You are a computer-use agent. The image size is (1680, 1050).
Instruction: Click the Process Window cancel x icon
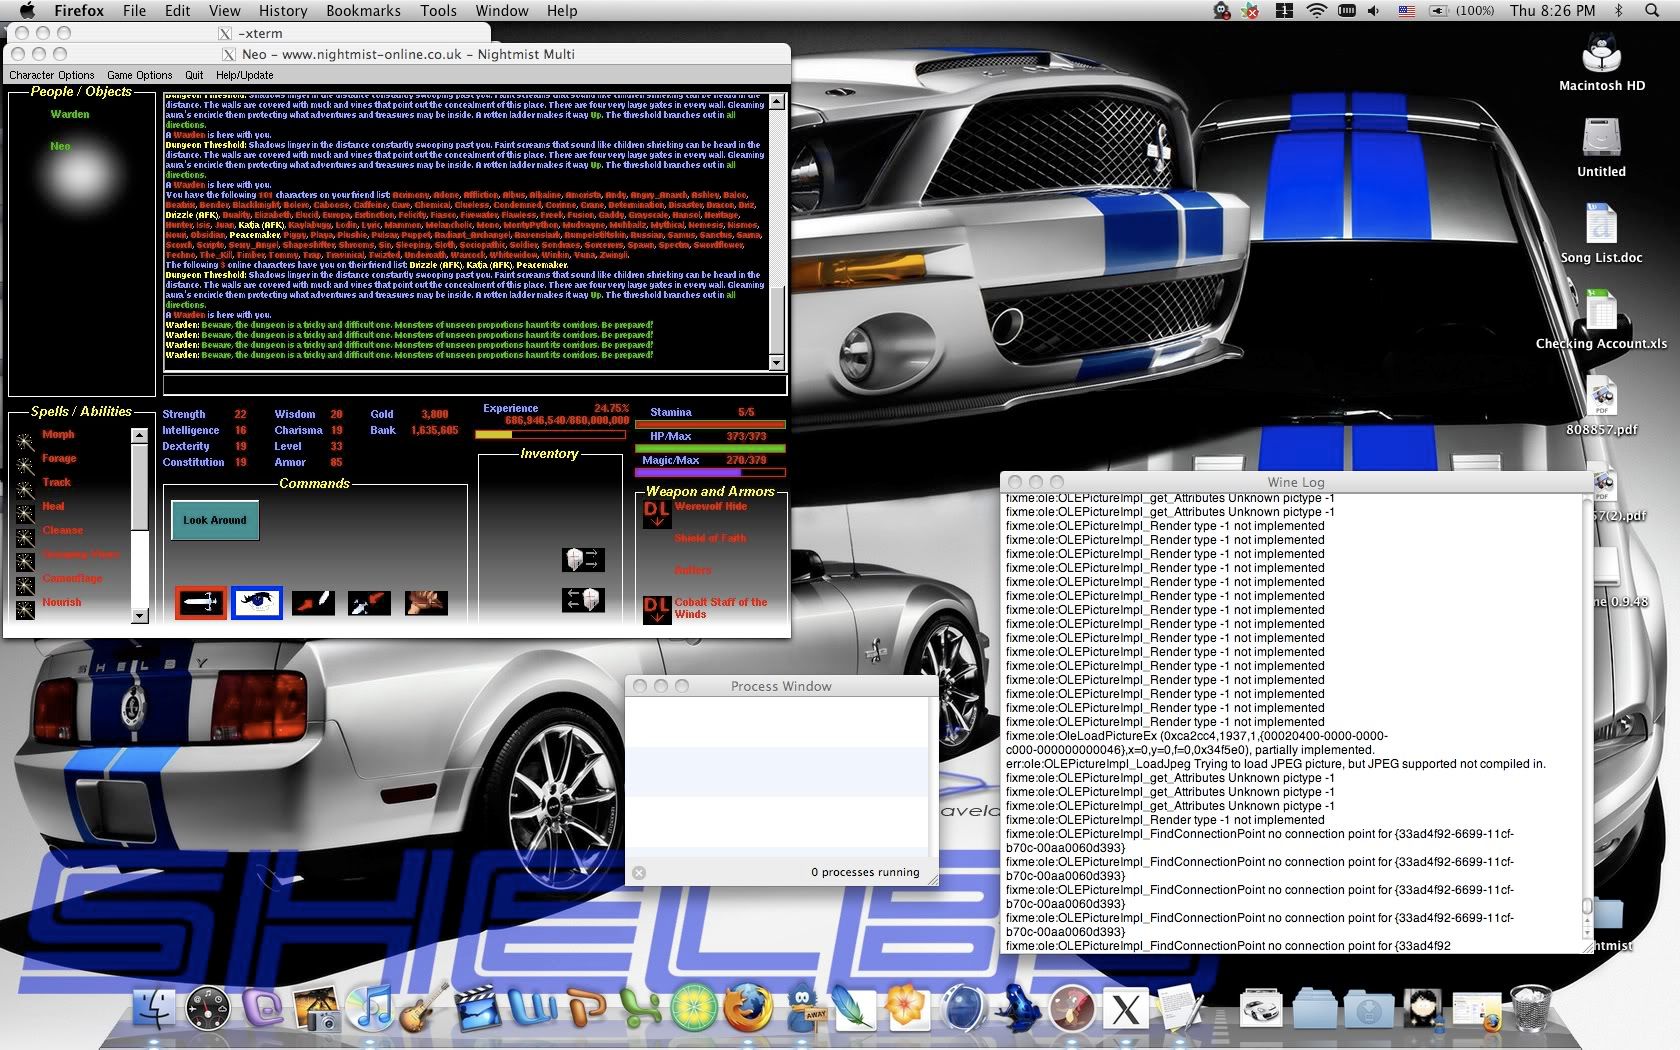(639, 873)
